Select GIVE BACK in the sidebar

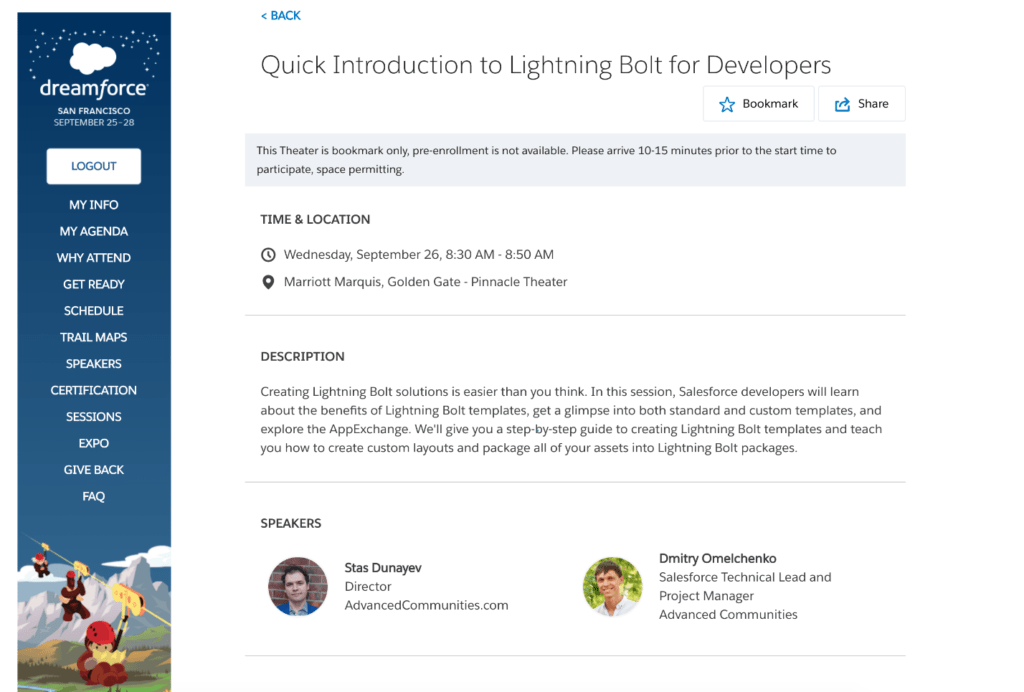coord(93,470)
